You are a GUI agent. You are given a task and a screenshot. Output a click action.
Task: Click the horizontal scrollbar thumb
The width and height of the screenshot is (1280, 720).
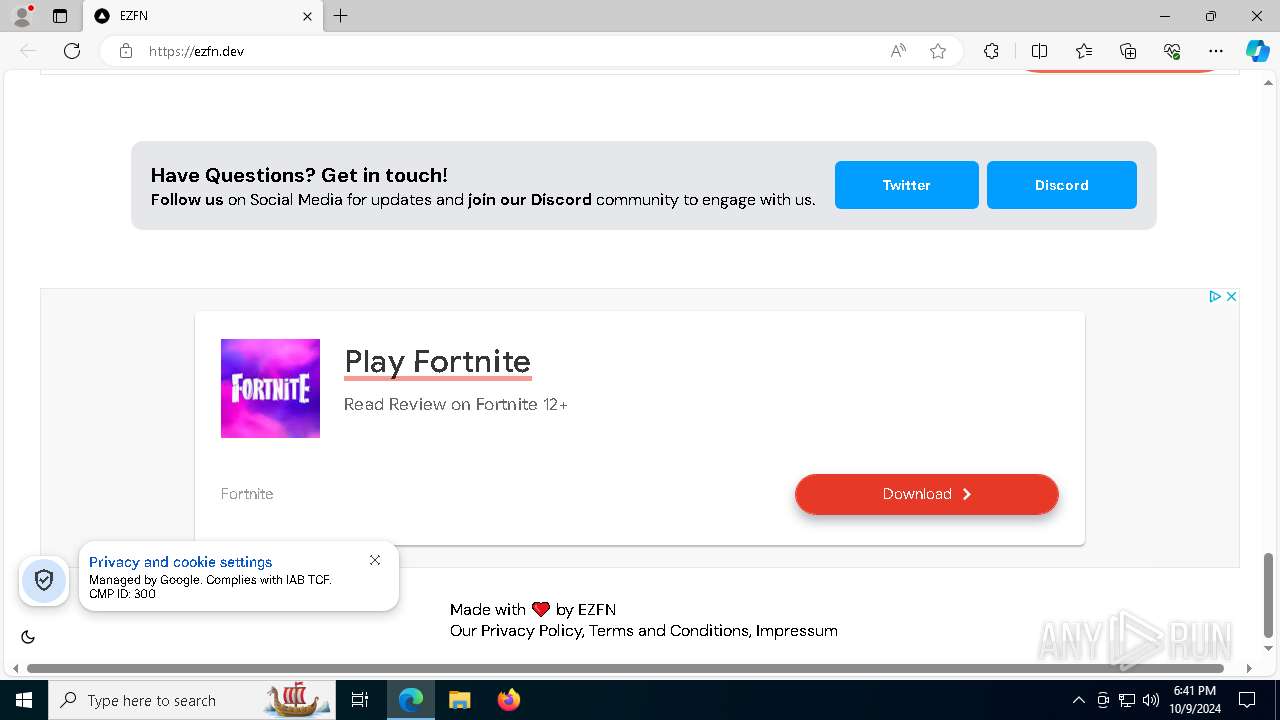click(625, 668)
